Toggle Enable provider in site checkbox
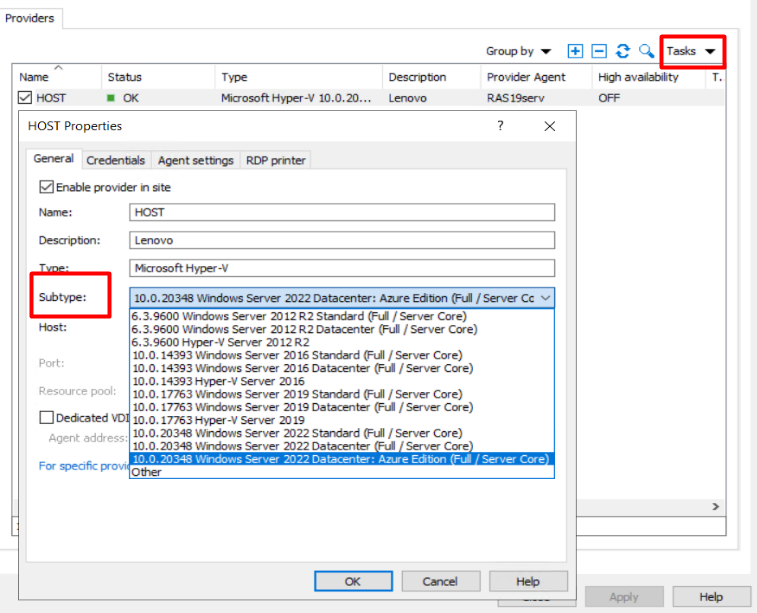Image resolution: width=757 pixels, height=613 pixels. point(46,187)
